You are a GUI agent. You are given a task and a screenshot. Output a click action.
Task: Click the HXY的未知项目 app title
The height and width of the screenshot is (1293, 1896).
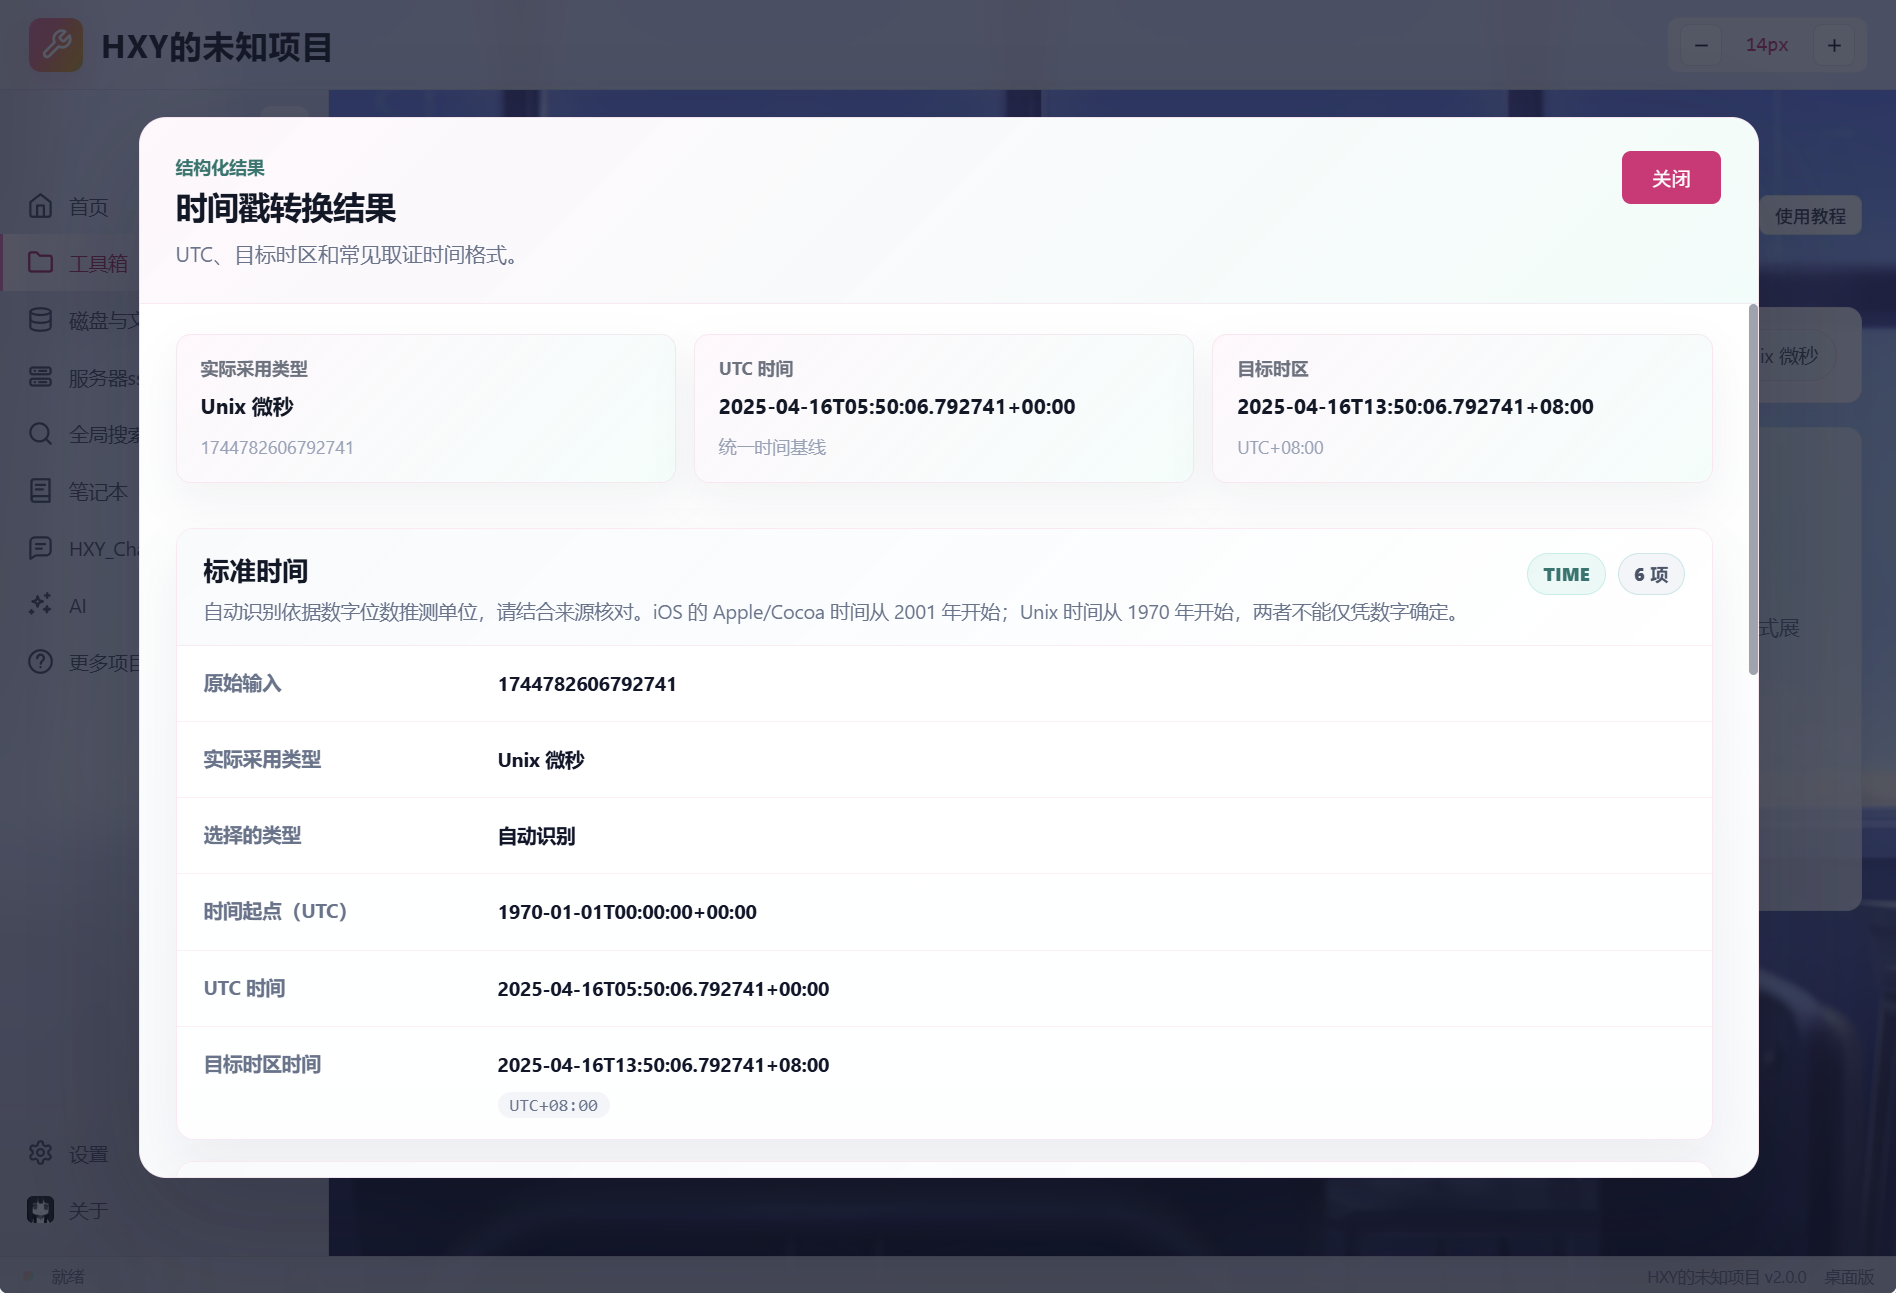[217, 47]
